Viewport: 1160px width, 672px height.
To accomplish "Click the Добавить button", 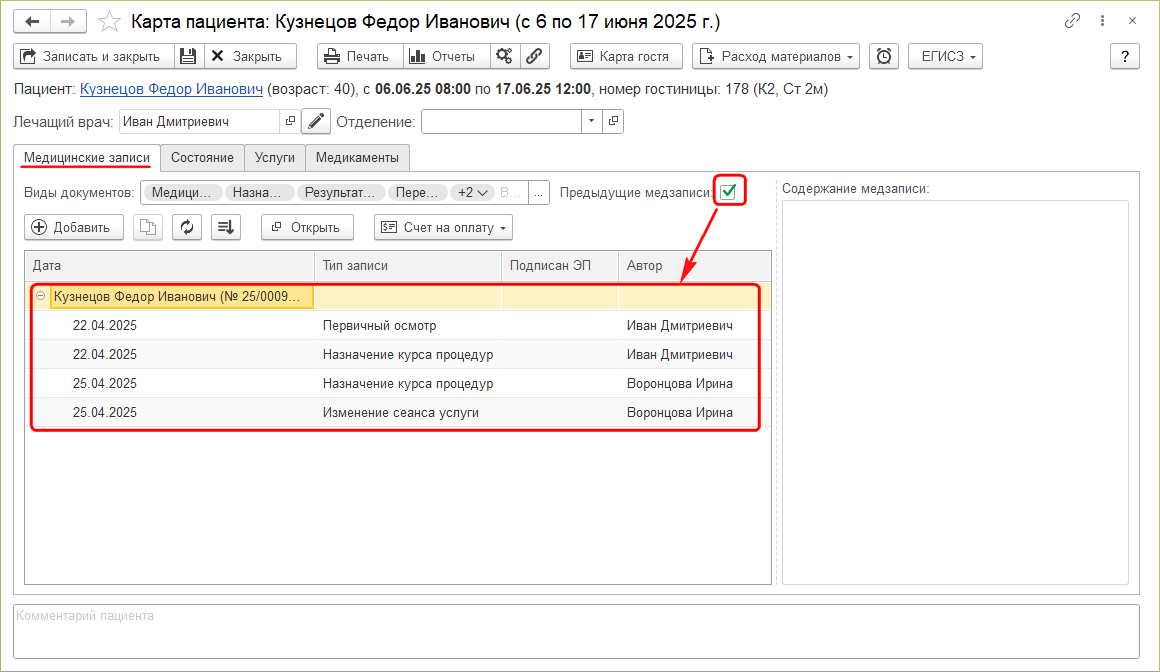I will 73,227.
